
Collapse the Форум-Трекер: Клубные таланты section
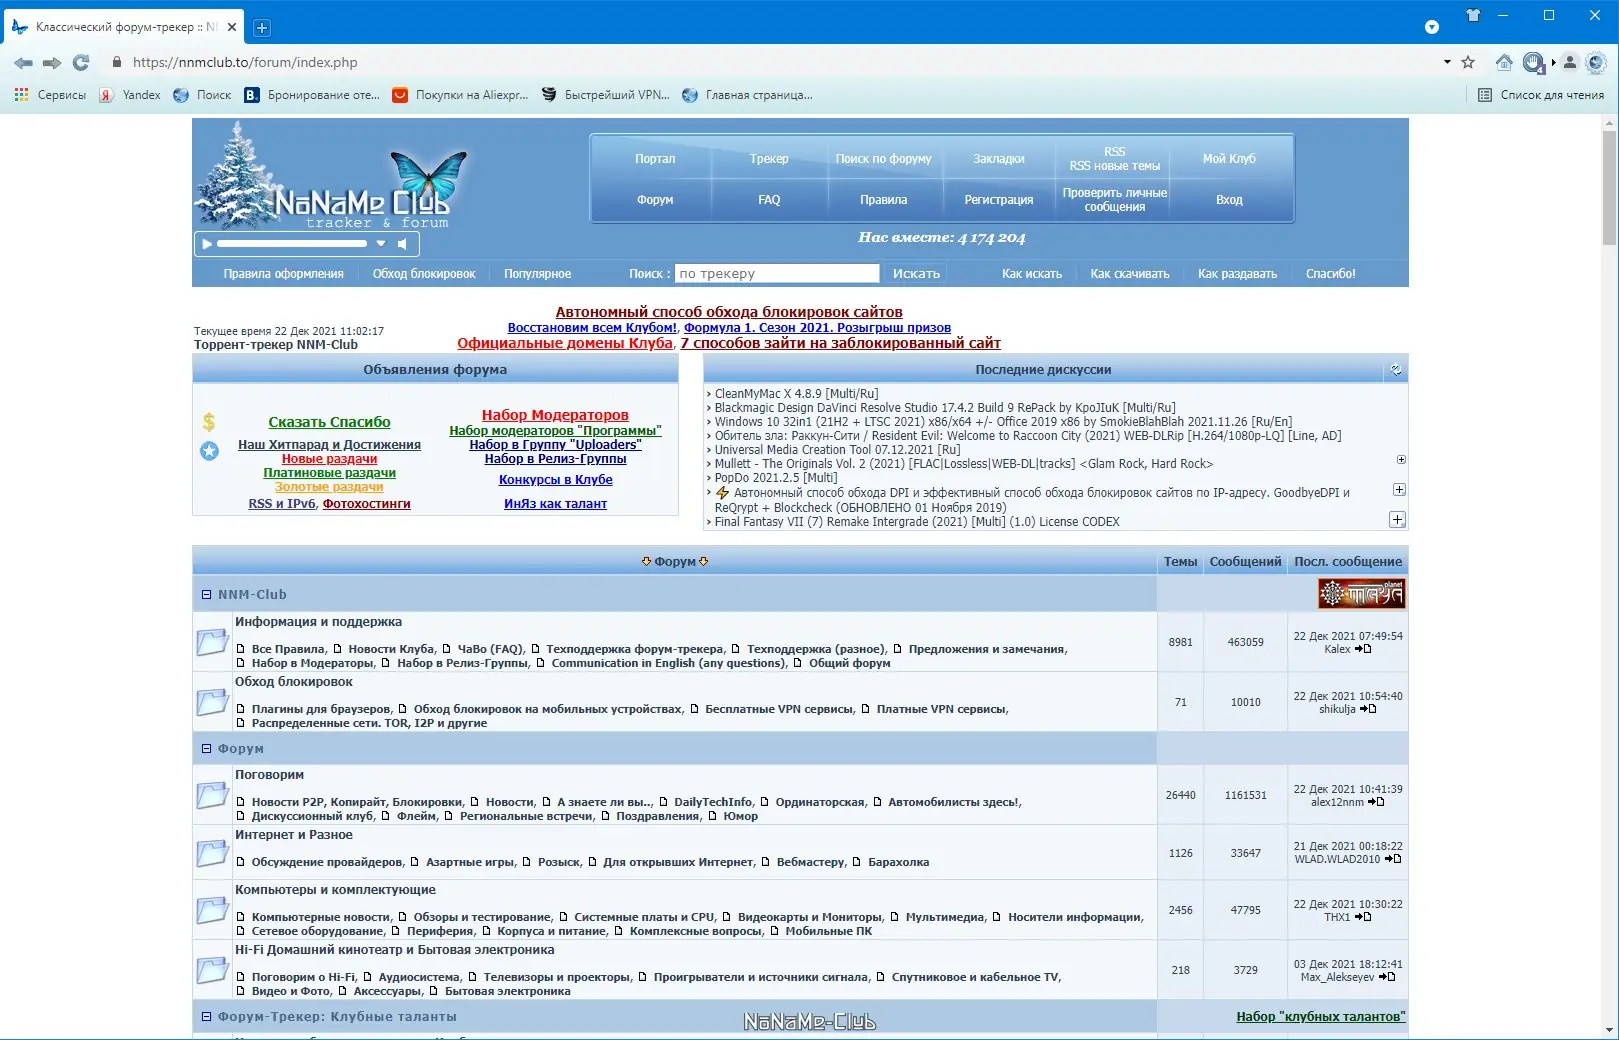(x=205, y=1016)
